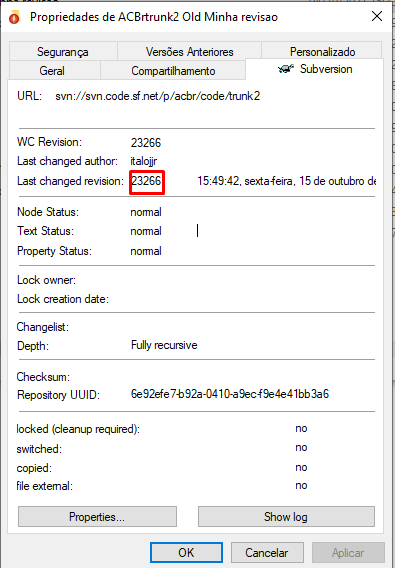The image size is (395, 568).
Task: Go to the Geral tab
Action: pos(54,70)
